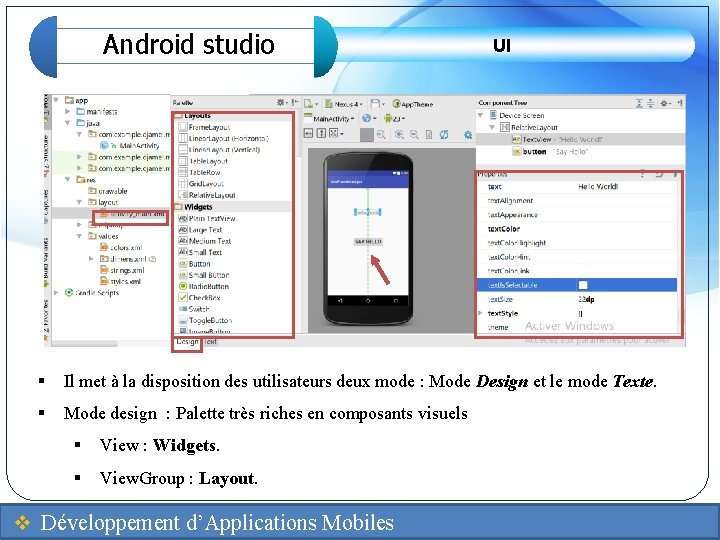This screenshot has height=540, width=720.
Task: Switch to the Text tab
Action: pyautogui.click(x=210, y=342)
